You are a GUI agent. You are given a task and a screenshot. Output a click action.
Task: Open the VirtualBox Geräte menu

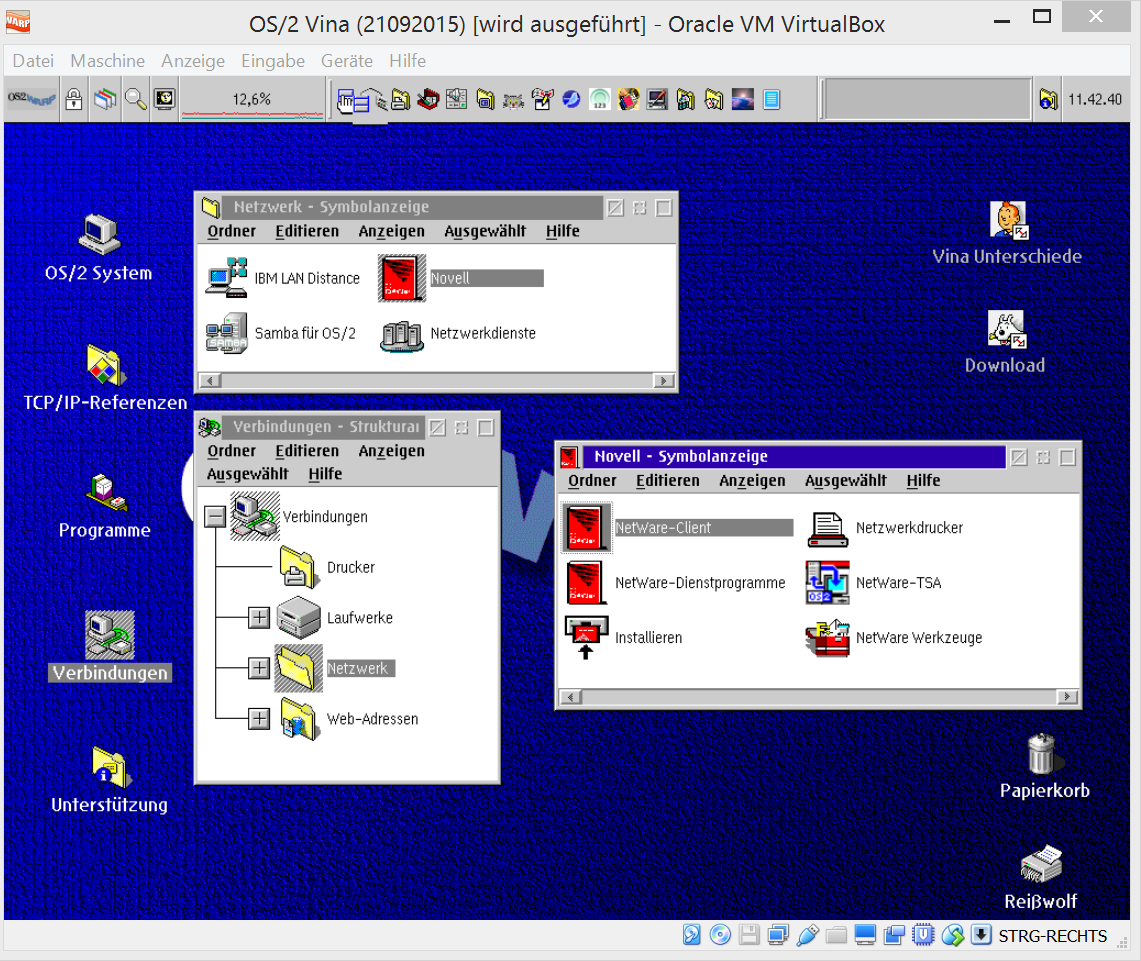pyautogui.click(x=347, y=61)
